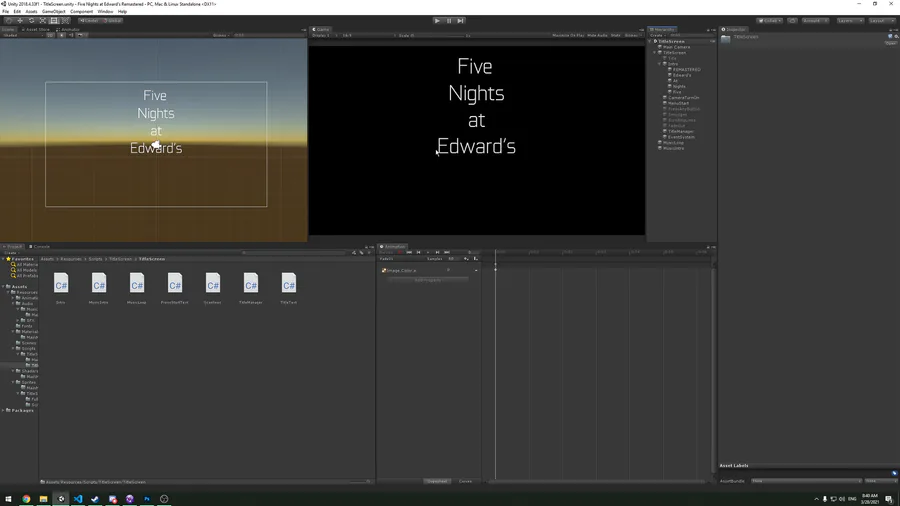Toggle Mute Audio in Game view

tap(598, 36)
